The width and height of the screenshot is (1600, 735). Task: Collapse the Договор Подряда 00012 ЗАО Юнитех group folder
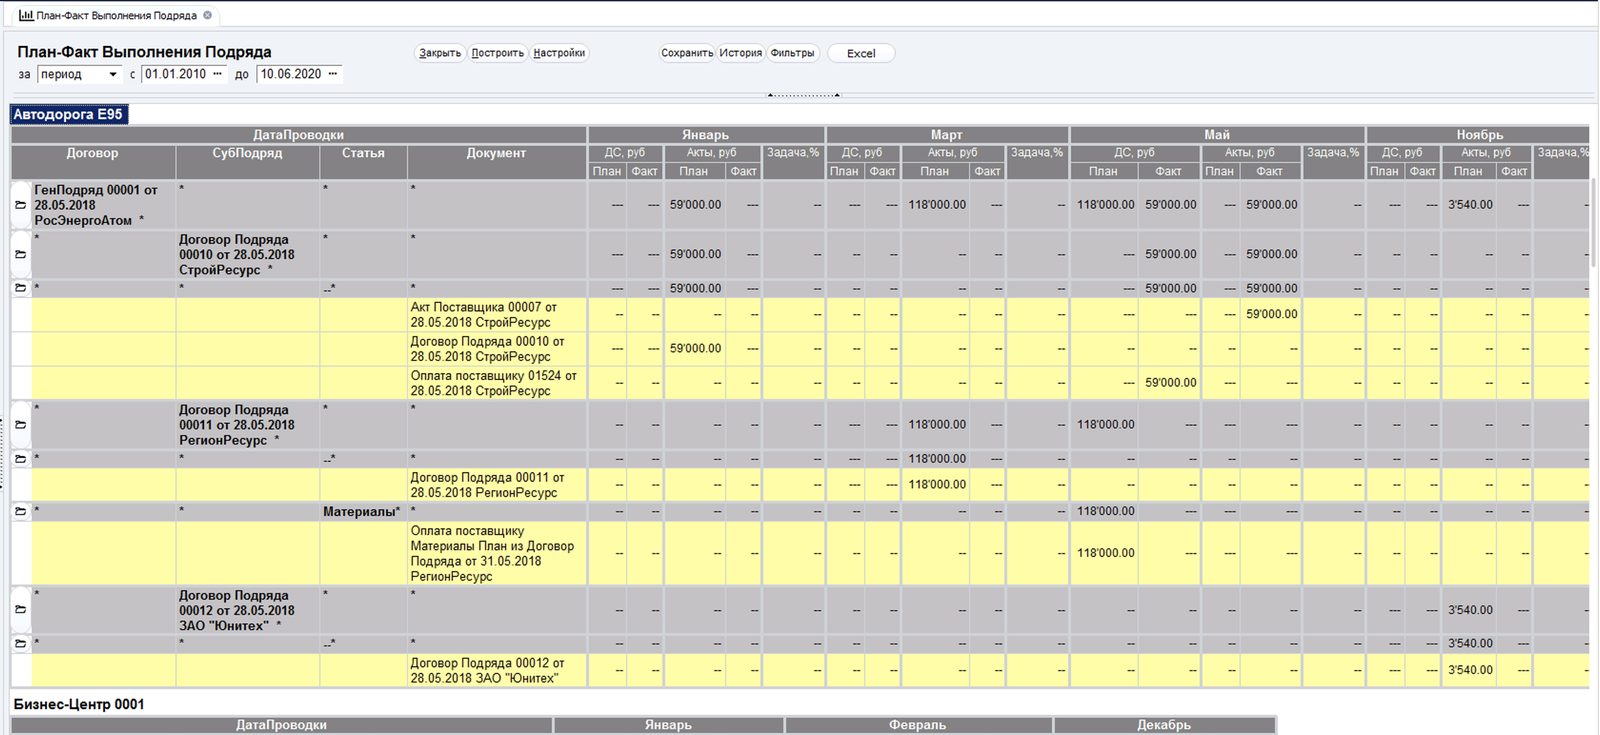pos(20,610)
